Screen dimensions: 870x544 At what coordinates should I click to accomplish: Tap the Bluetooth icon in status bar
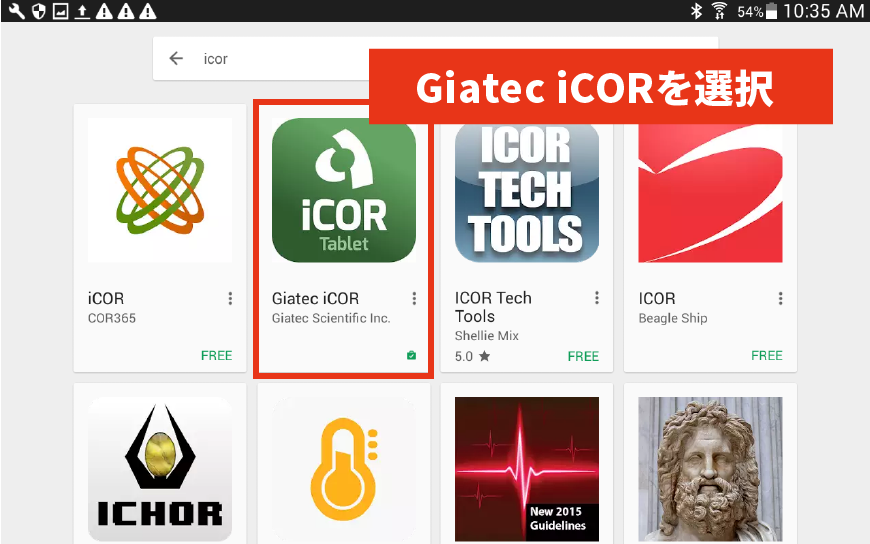(696, 11)
